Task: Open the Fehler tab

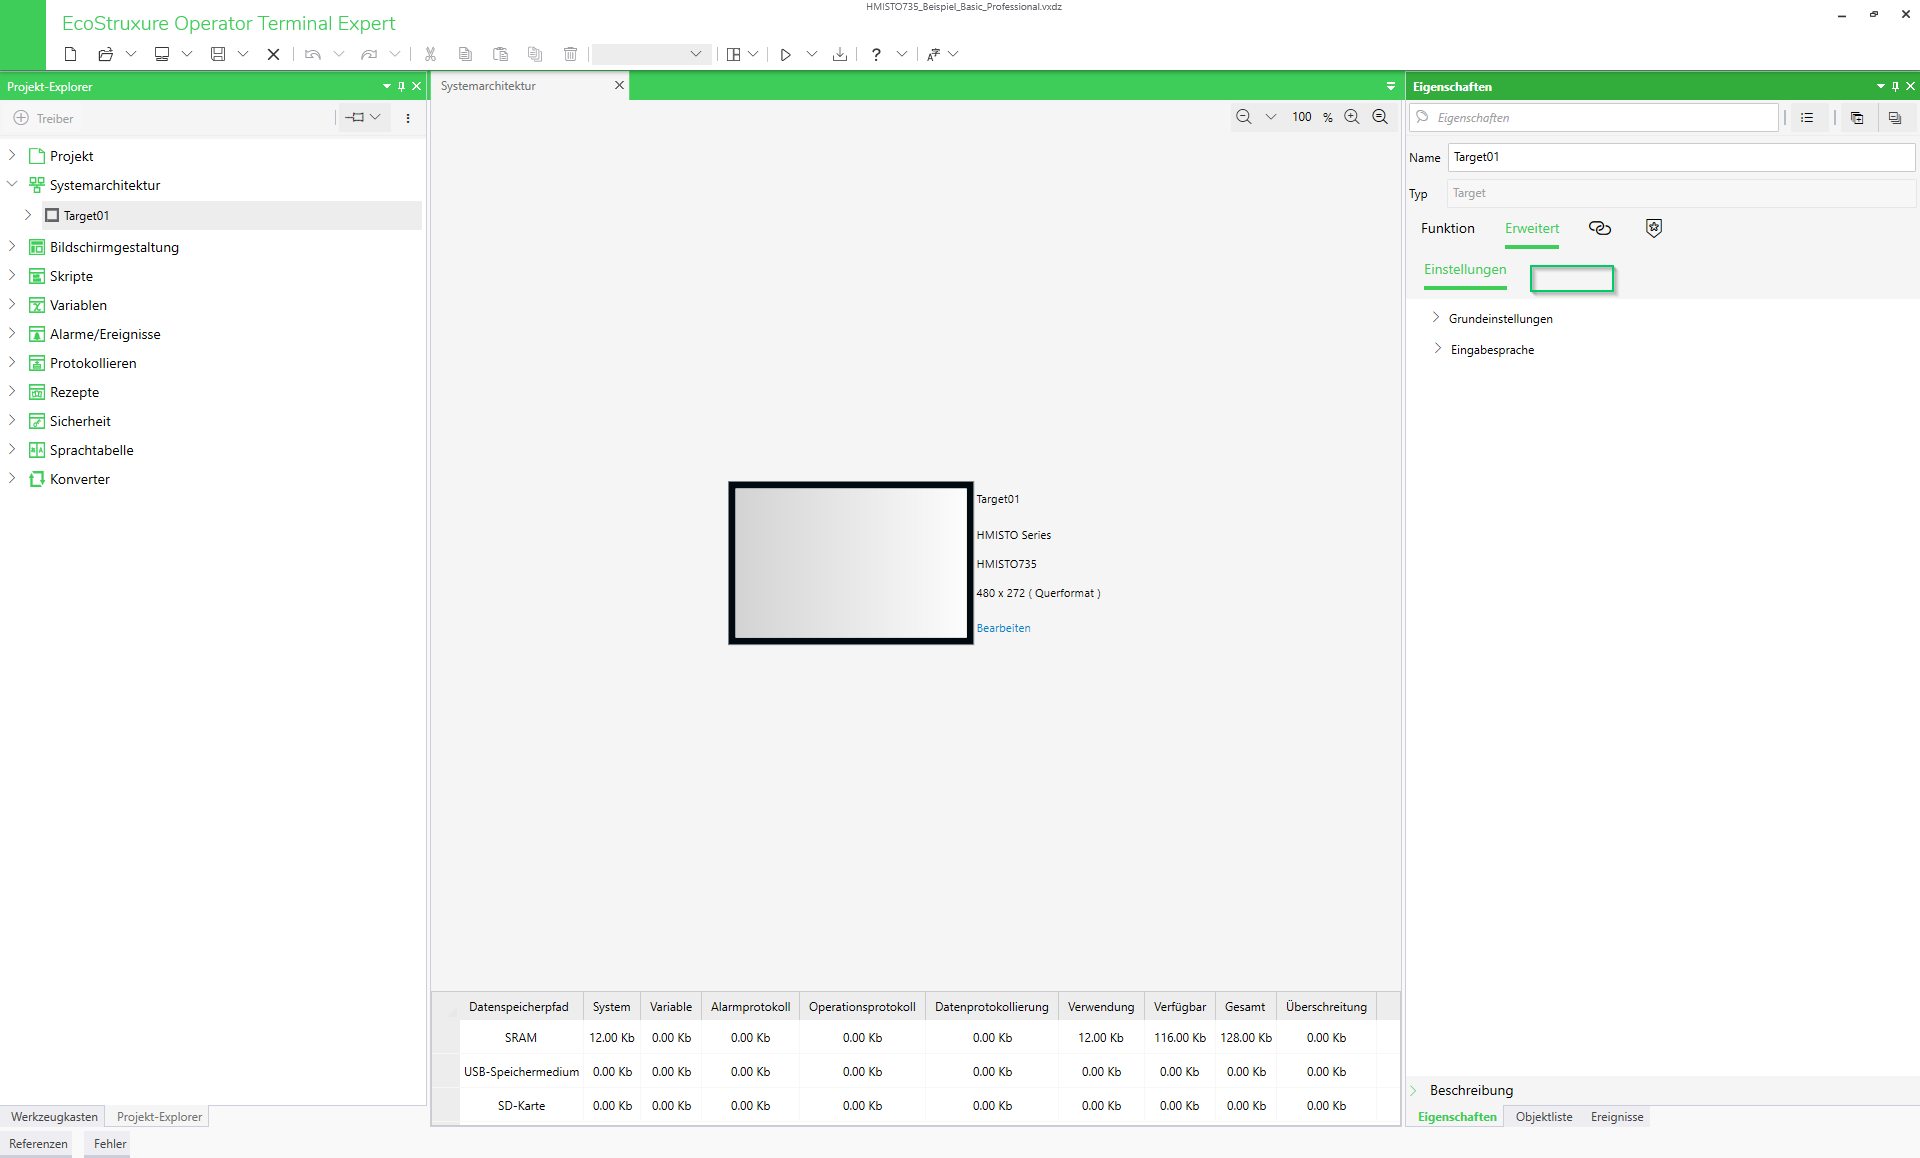Action: (x=110, y=1144)
